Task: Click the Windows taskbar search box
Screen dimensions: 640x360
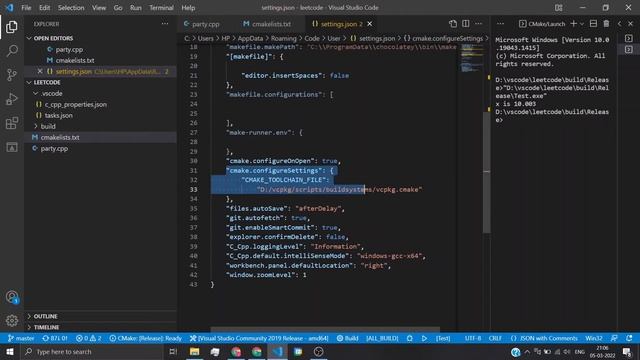Action: pyautogui.click(x=91, y=351)
